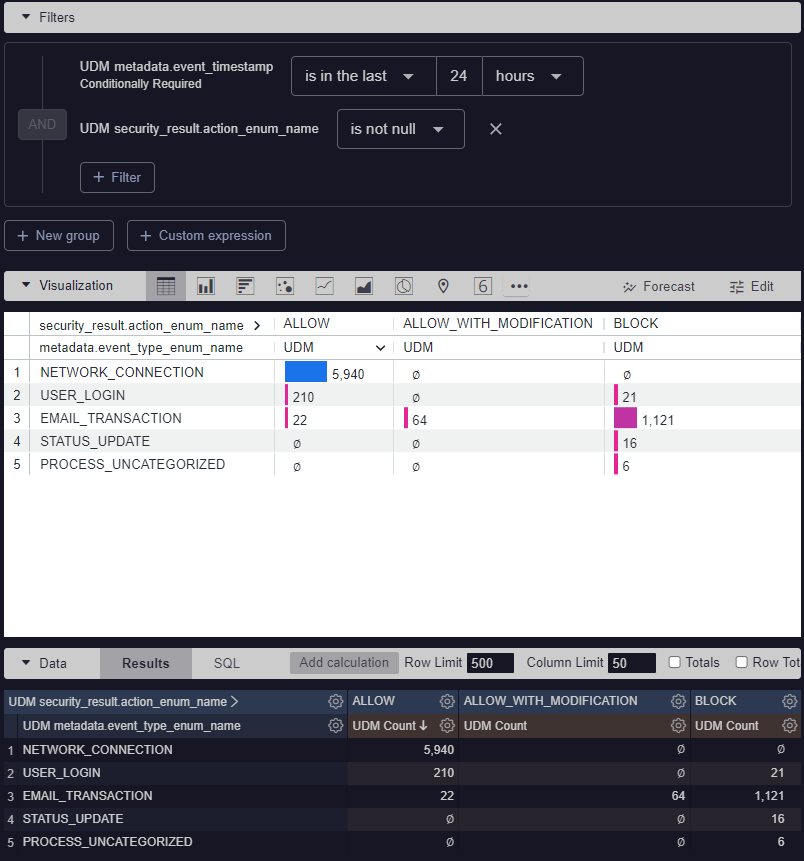Select the scatterplot visualization

click(284, 286)
